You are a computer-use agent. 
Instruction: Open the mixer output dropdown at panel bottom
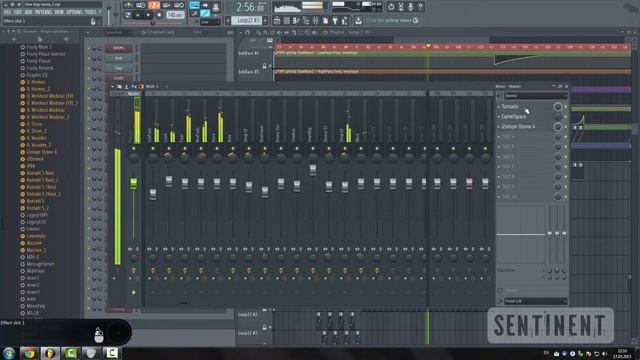(x=535, y=301)
